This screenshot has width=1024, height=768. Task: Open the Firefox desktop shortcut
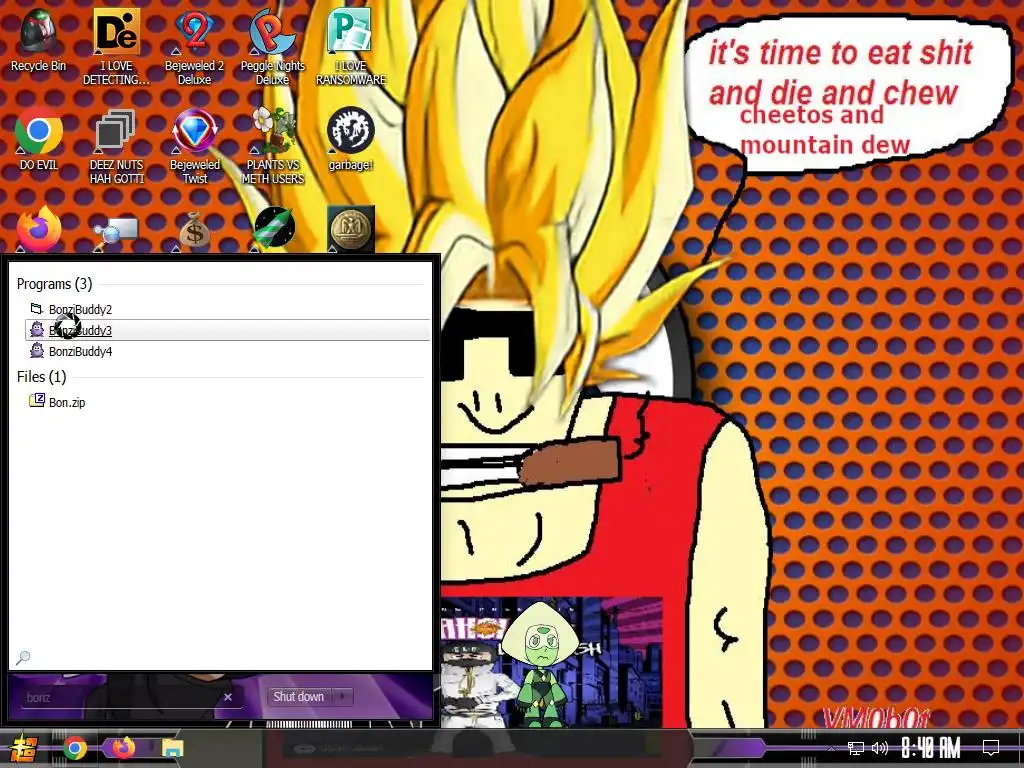coord(39,229)
